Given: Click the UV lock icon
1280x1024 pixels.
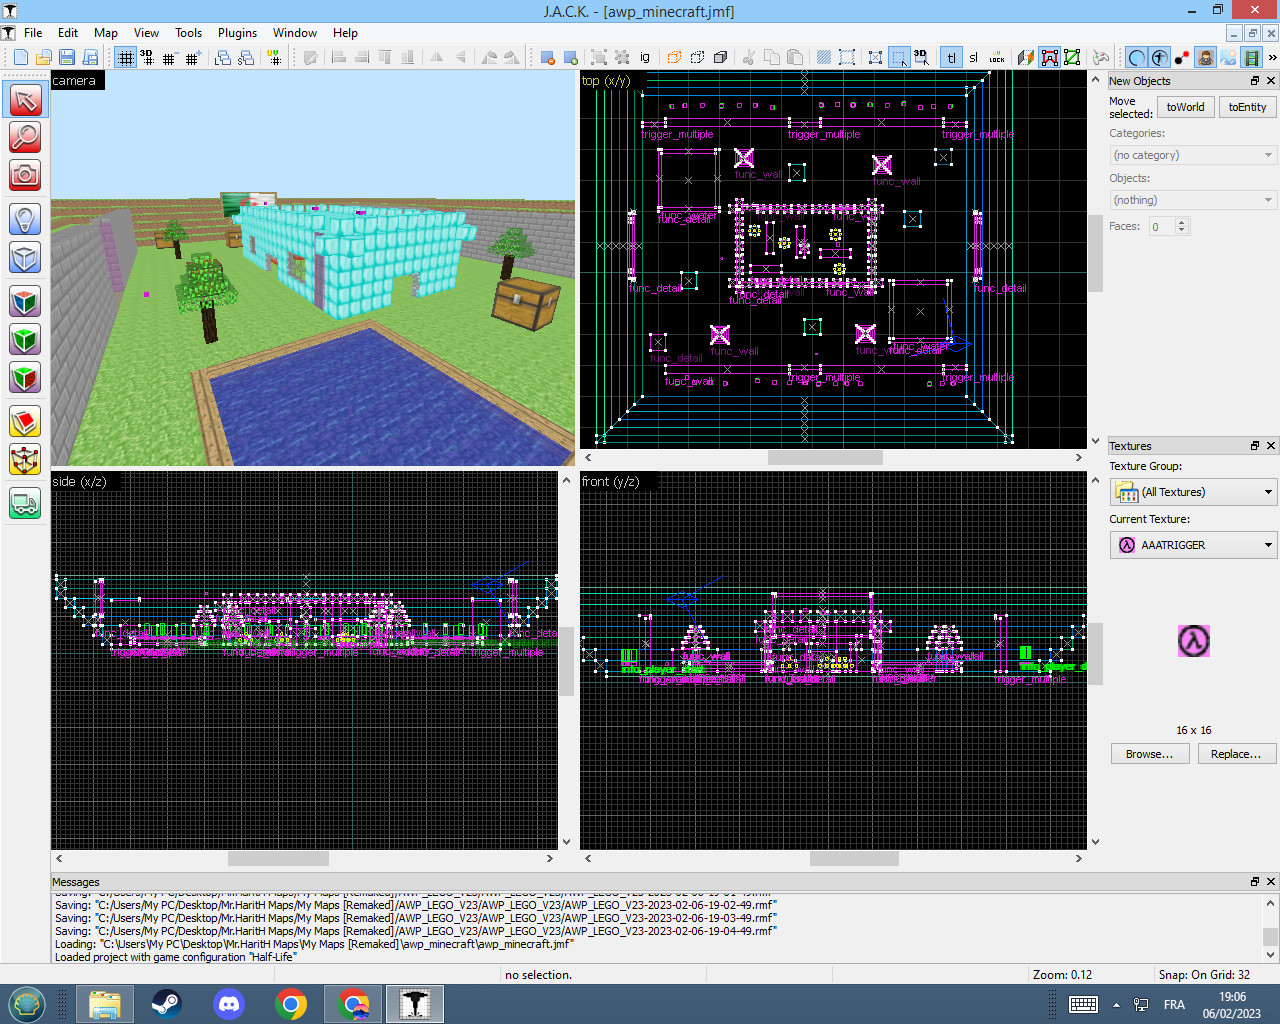Looking at the screenshot, I should tap(997, 58).
